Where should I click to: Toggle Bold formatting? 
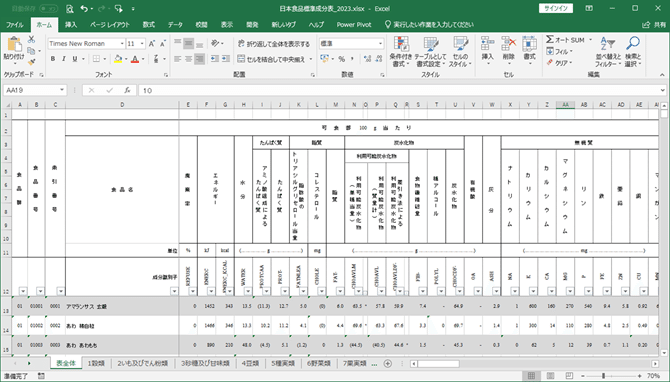[53, 59]
